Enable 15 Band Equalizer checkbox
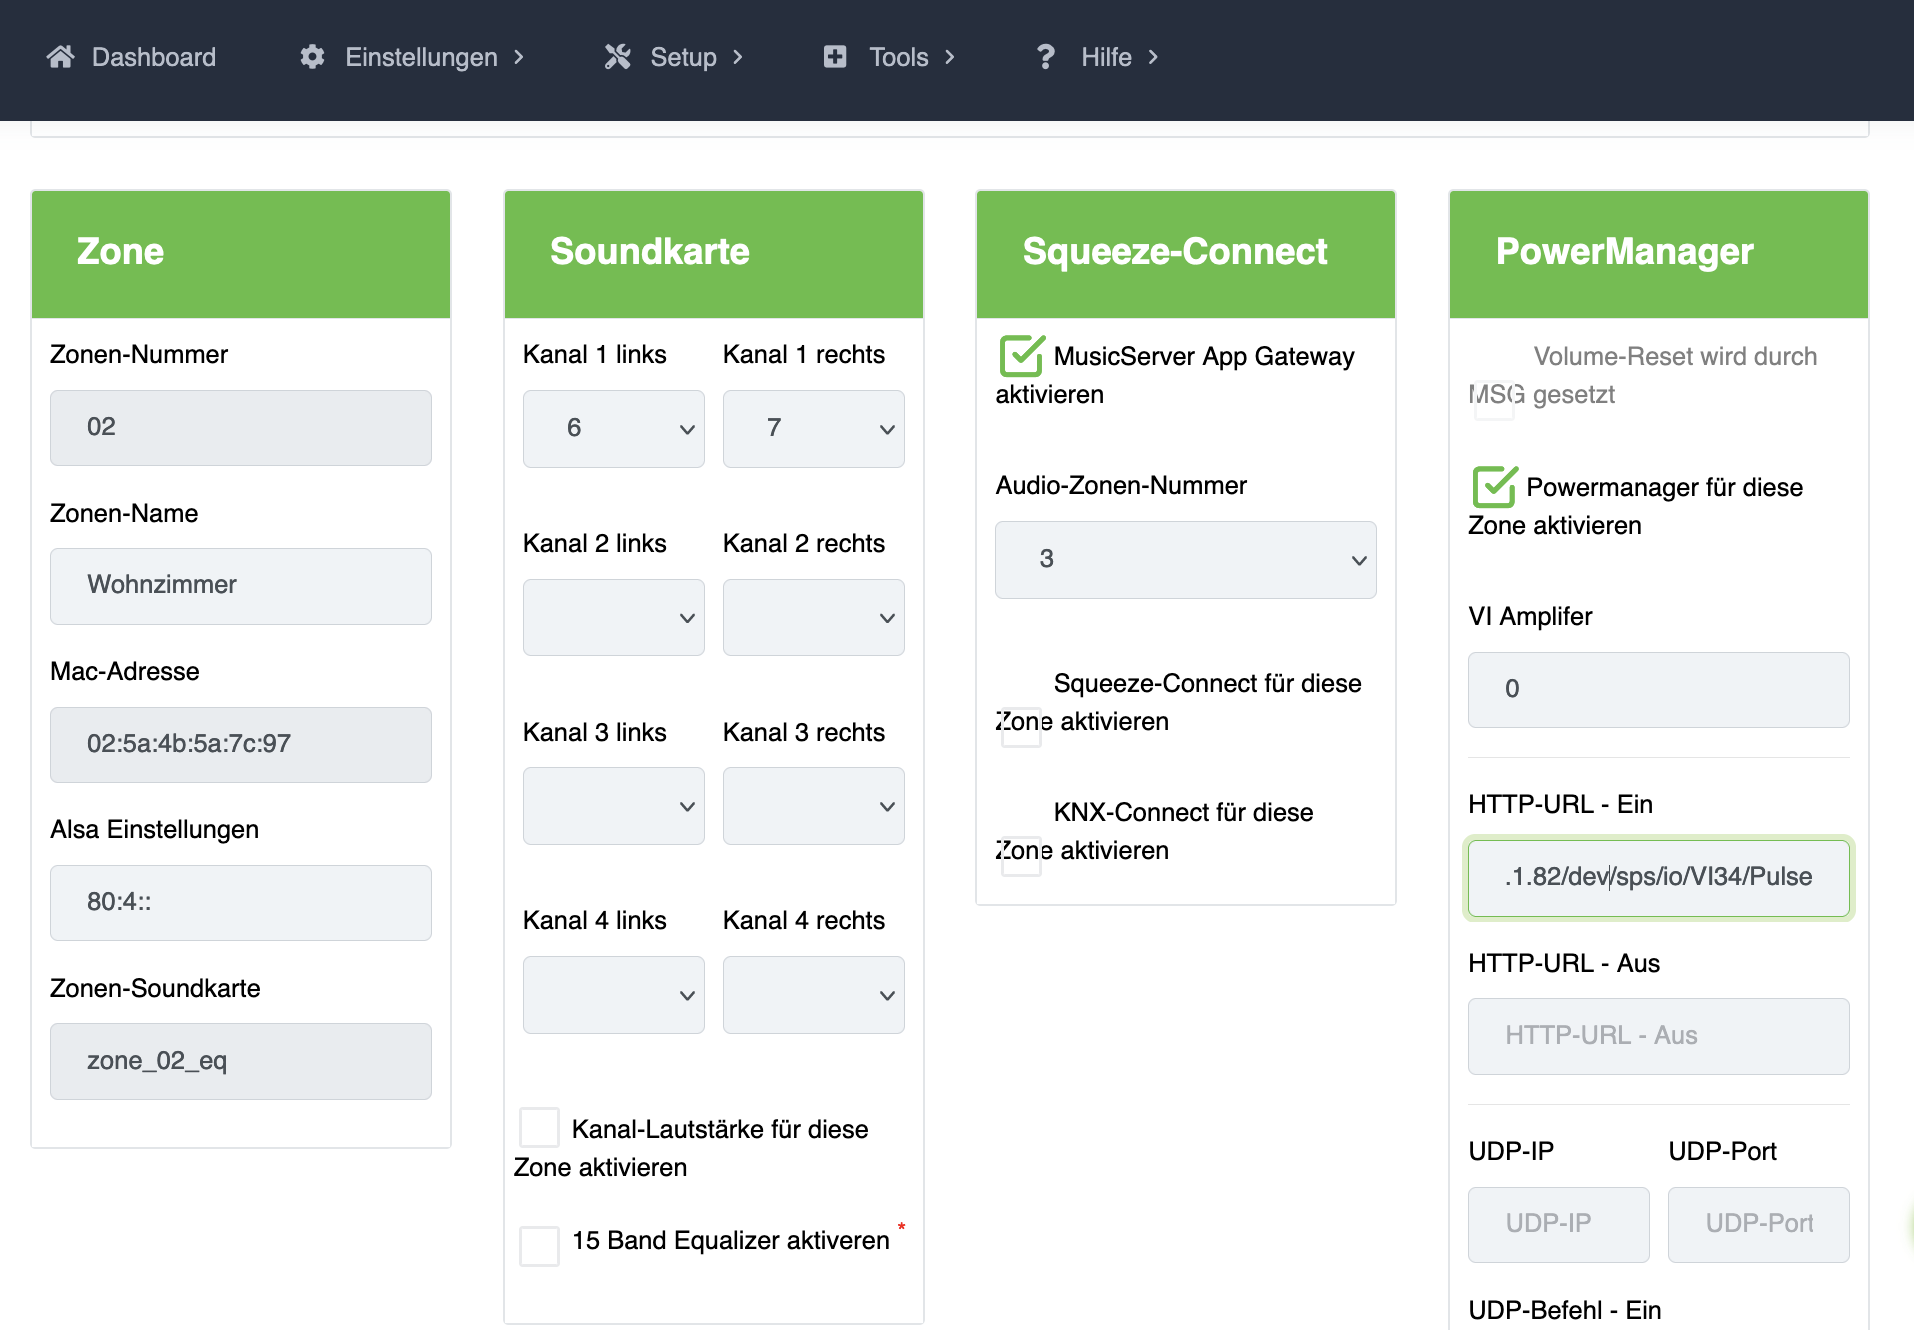The image size is (1914, 1330). [x=540, y=1245]
